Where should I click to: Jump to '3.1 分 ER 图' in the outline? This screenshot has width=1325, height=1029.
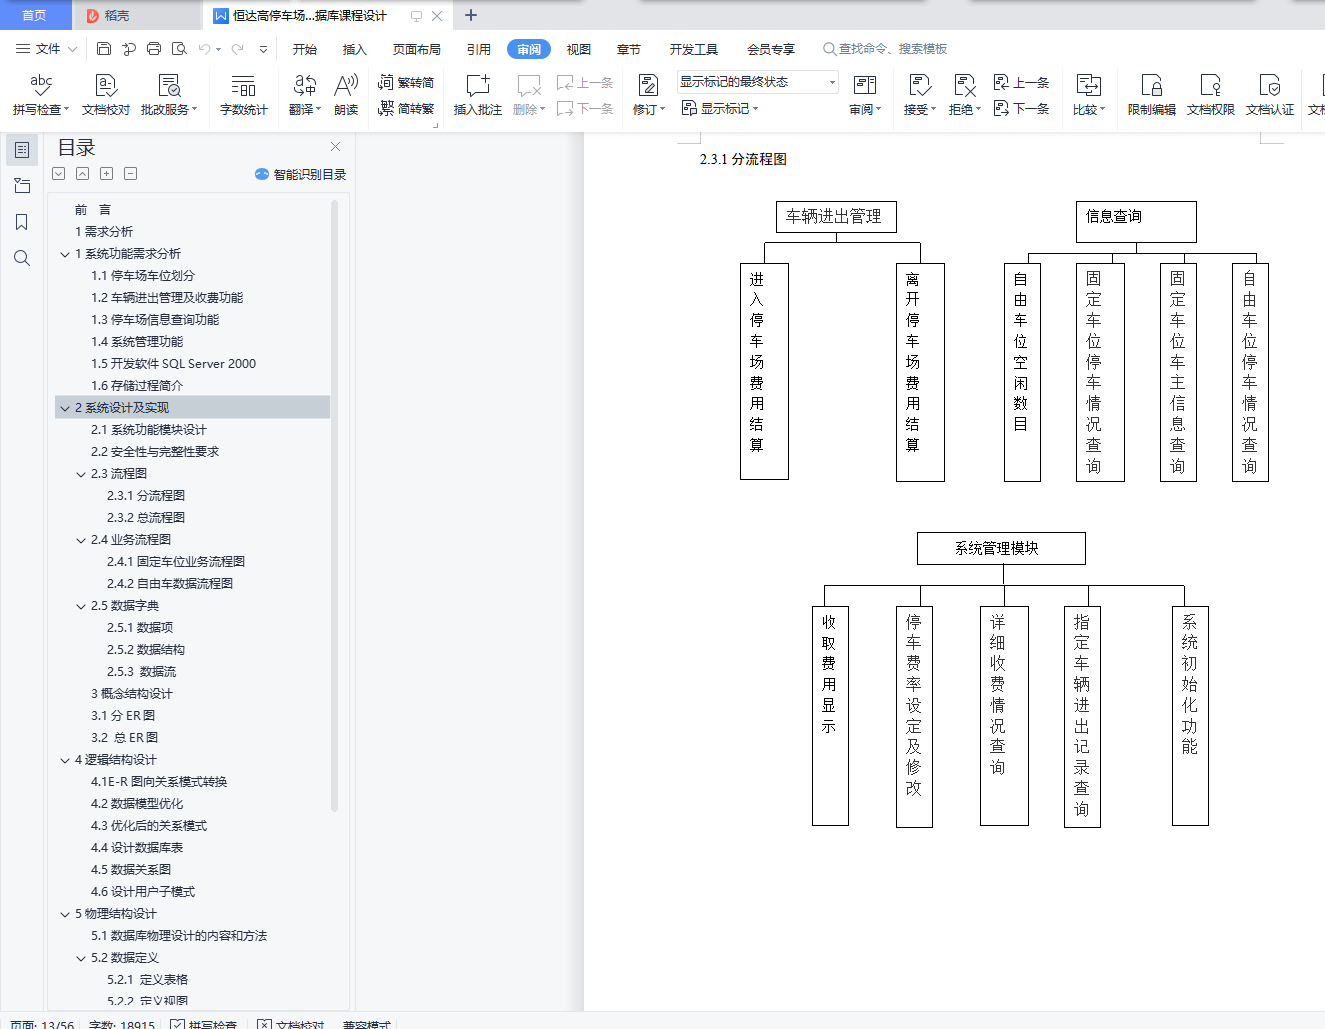[x=123, y=716]
